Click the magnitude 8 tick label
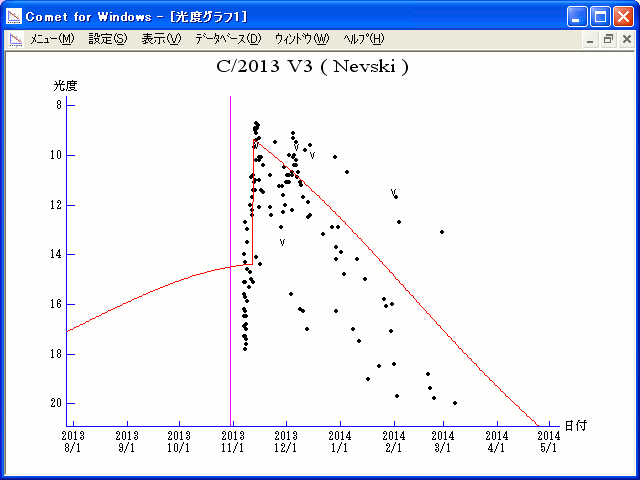Image resolution: width=640 pixels, height=480 pixels. click(x=59, y=105)
